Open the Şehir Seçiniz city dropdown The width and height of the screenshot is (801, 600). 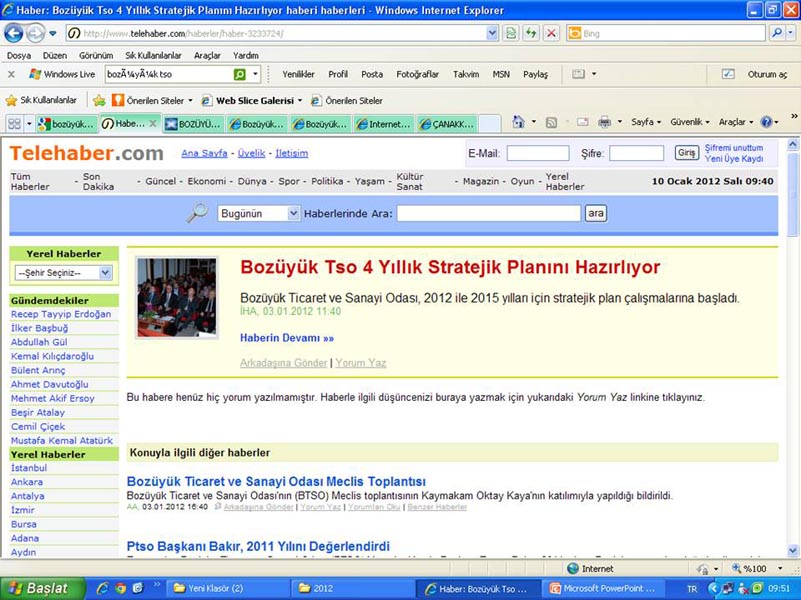105,273
